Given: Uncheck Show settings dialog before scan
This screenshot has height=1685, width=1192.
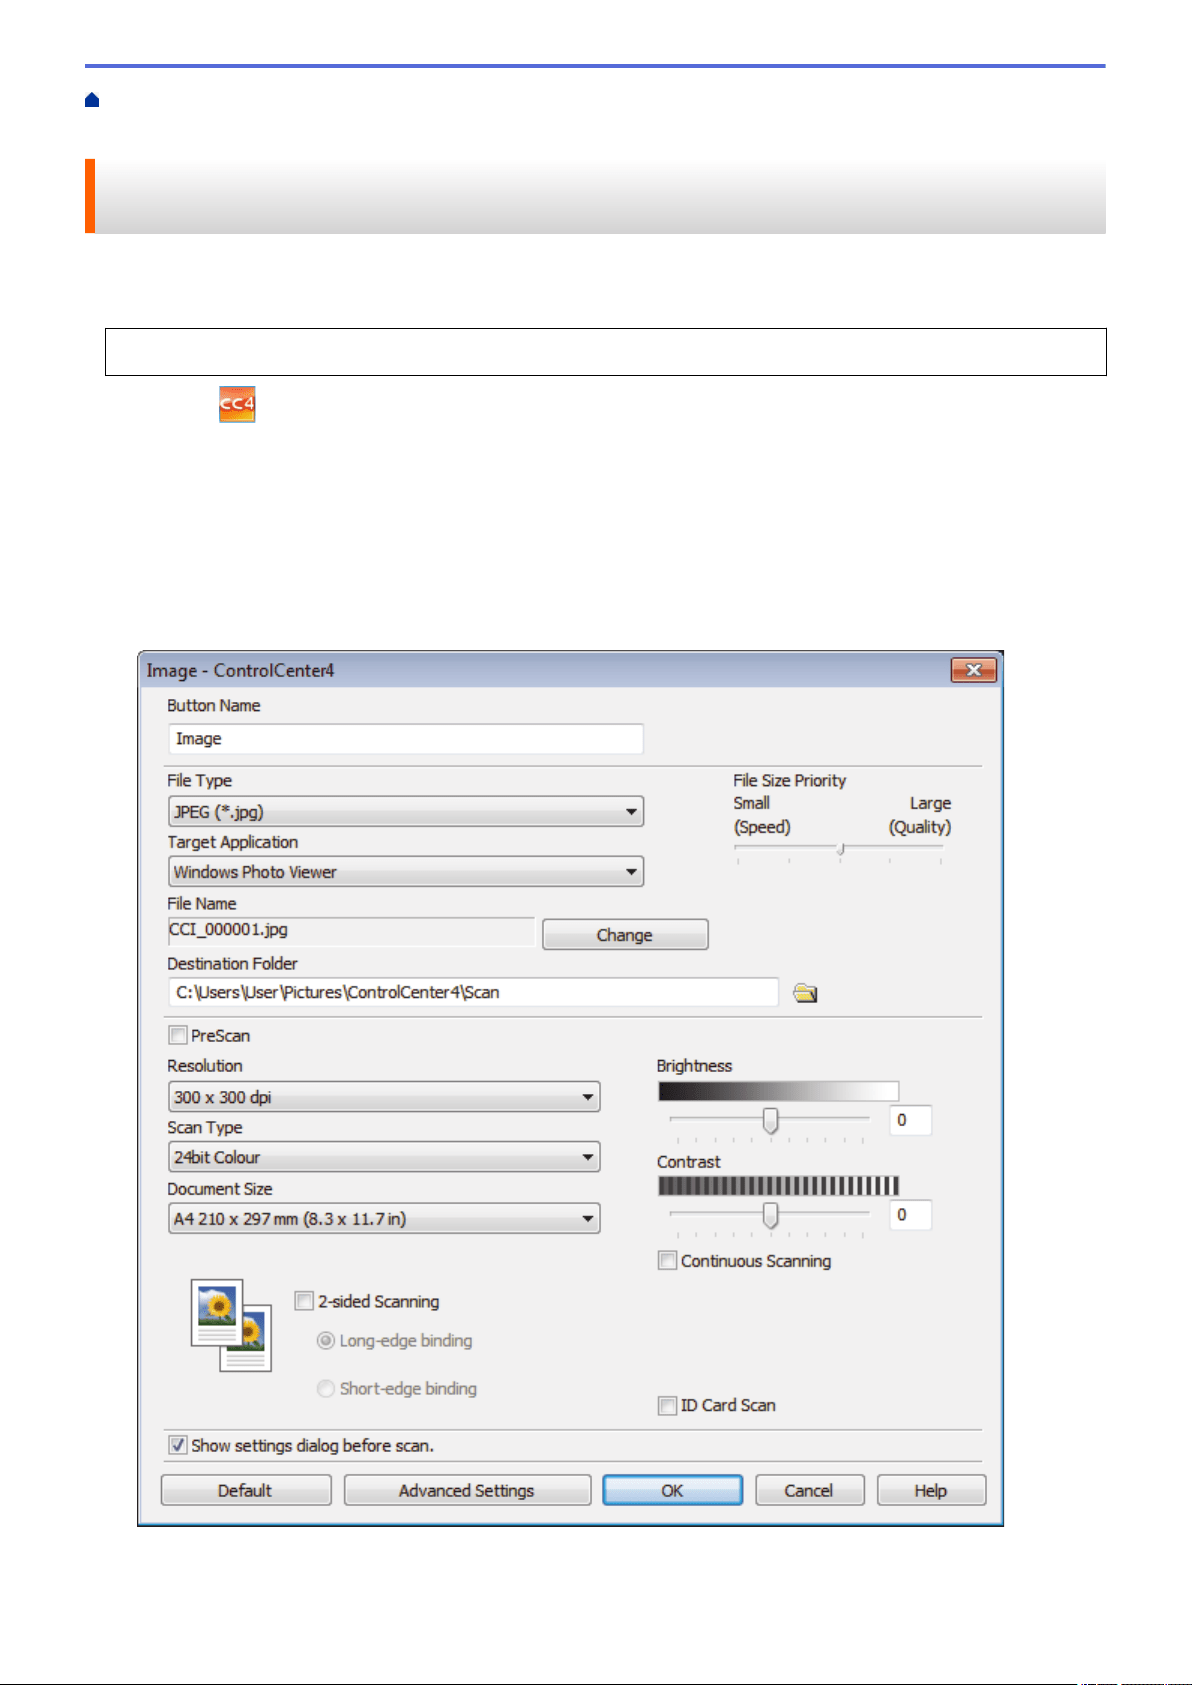Looking at the screenshot, I should 178,1445.
